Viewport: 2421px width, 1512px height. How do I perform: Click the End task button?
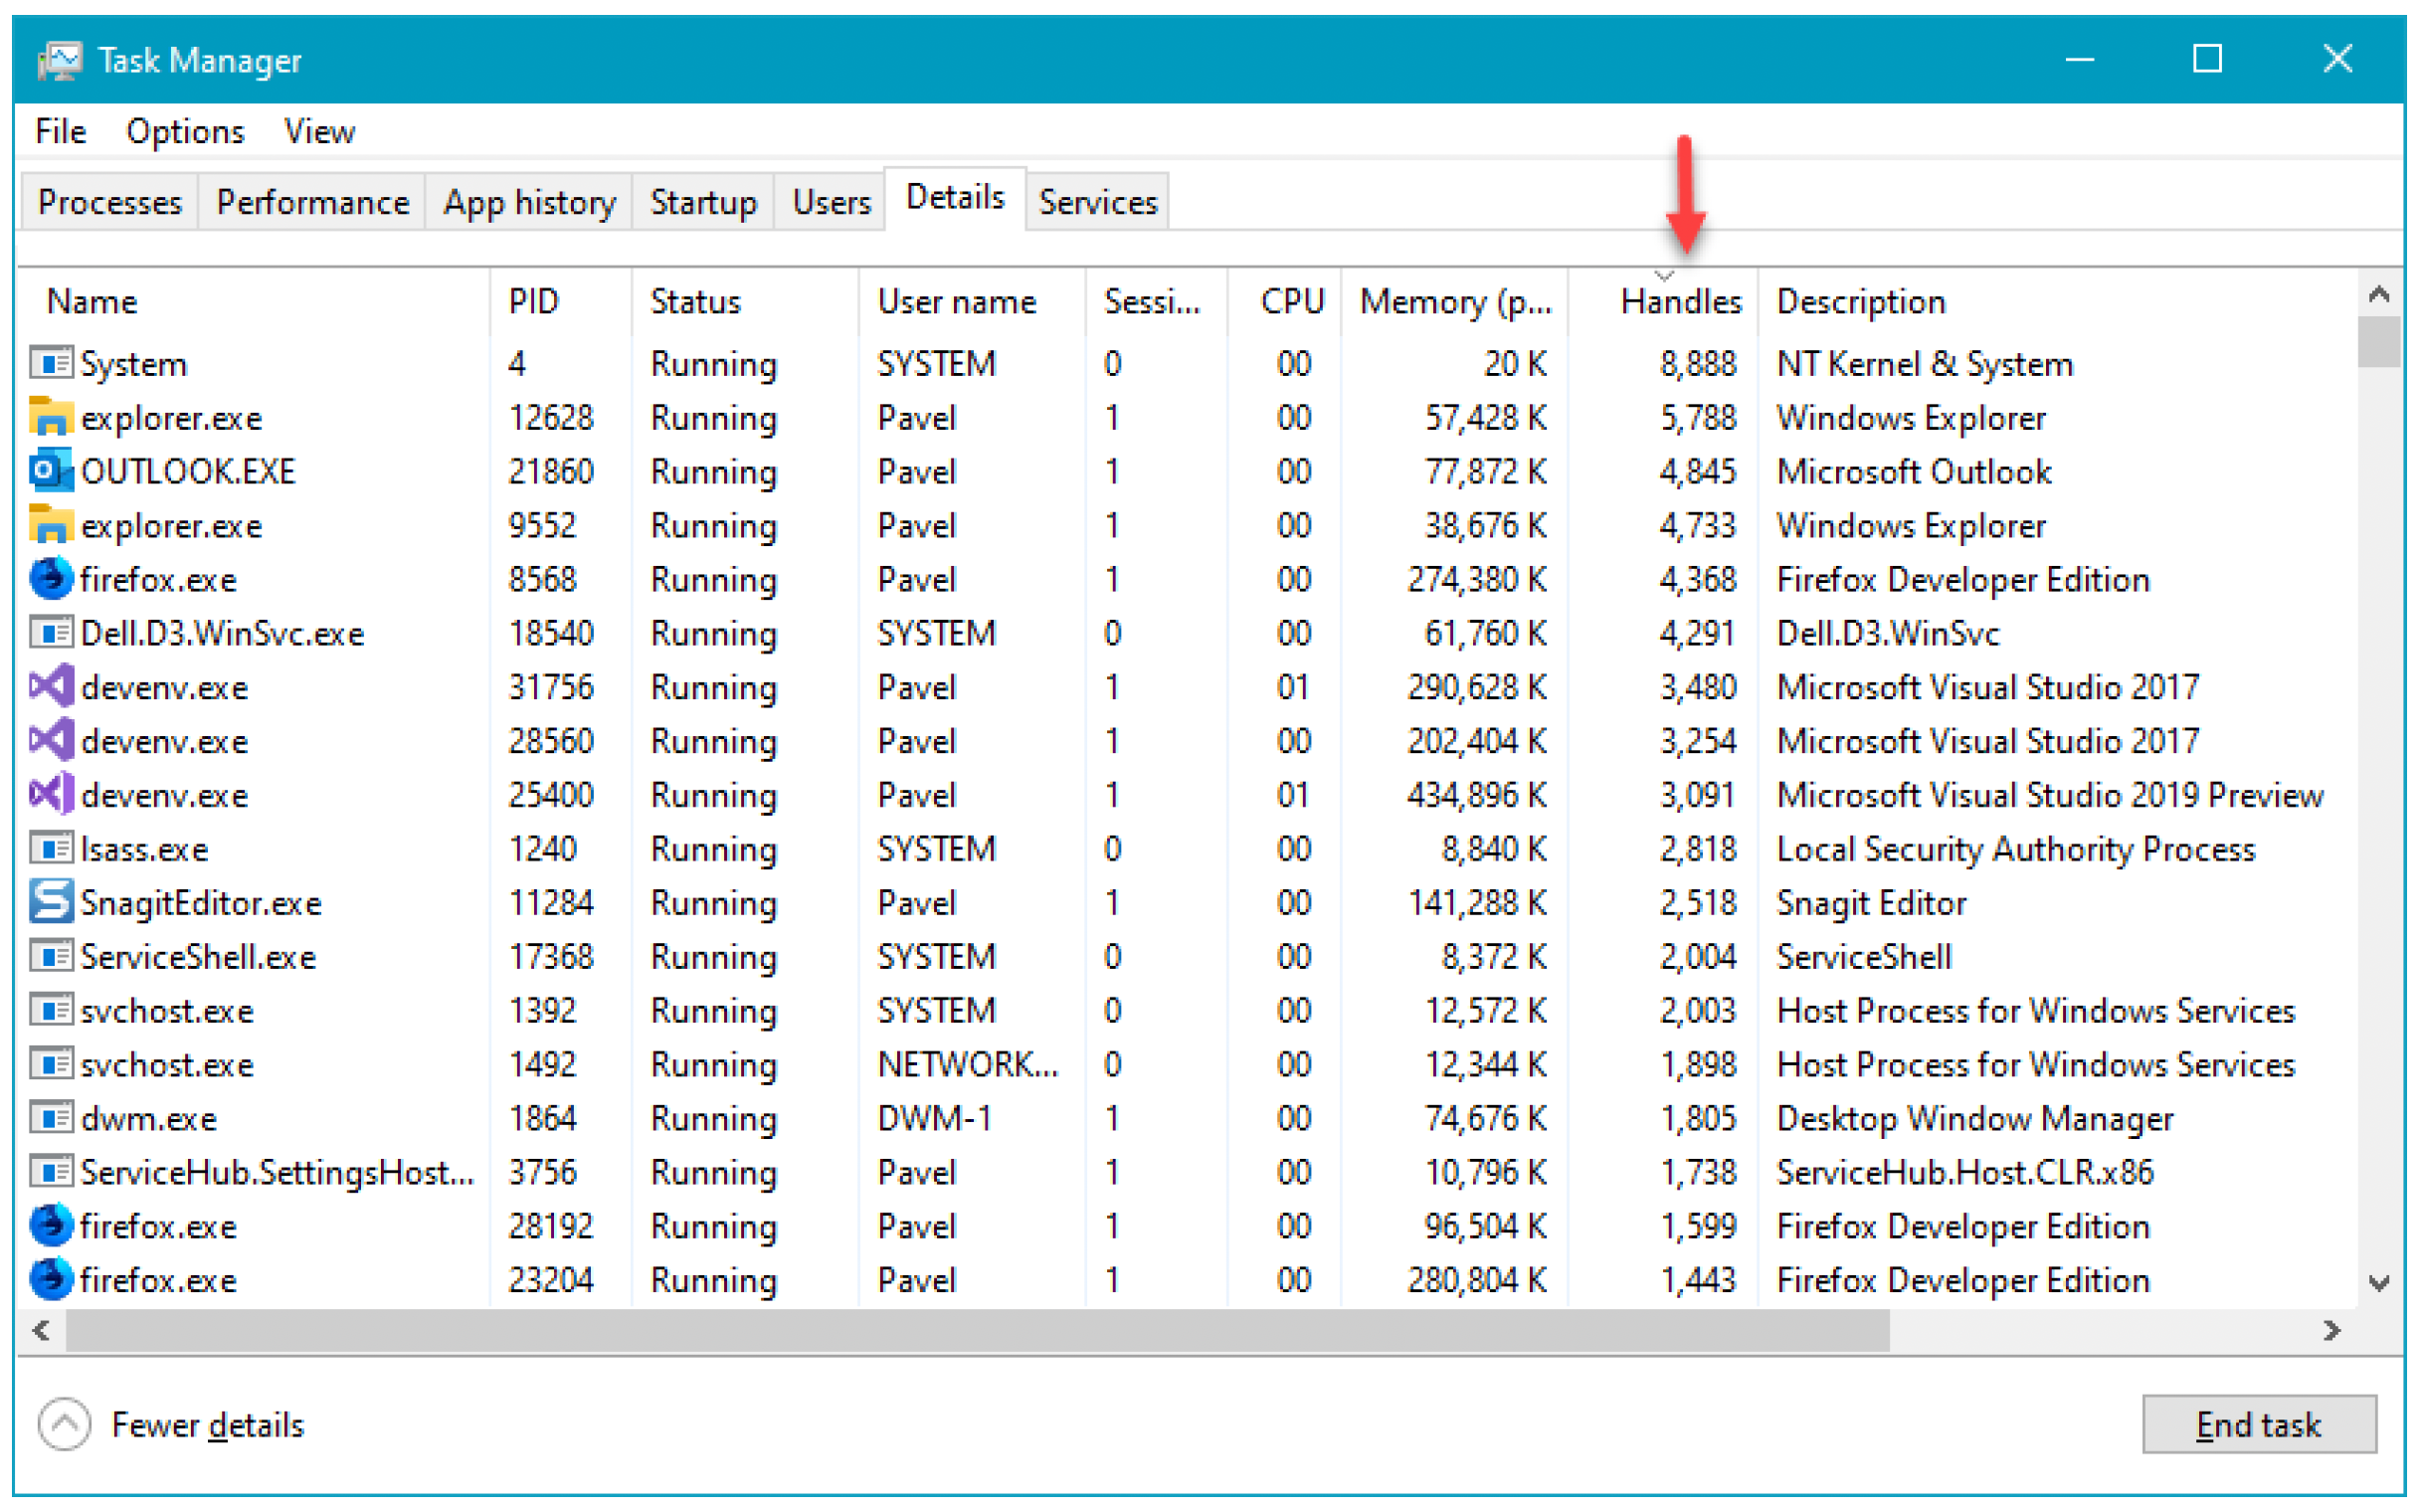point(2259,1425)
